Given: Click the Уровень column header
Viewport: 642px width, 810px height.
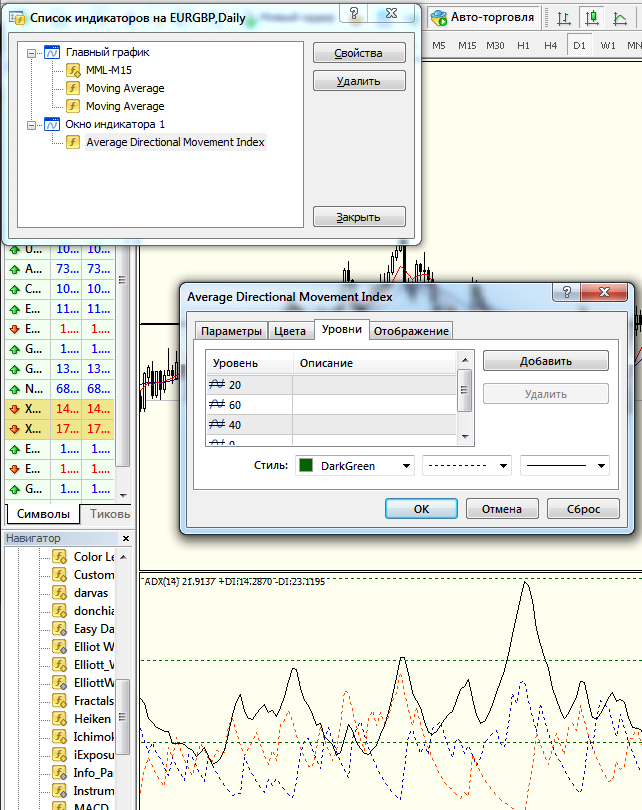Looking at the screenshot, I should tap(249, 363).
